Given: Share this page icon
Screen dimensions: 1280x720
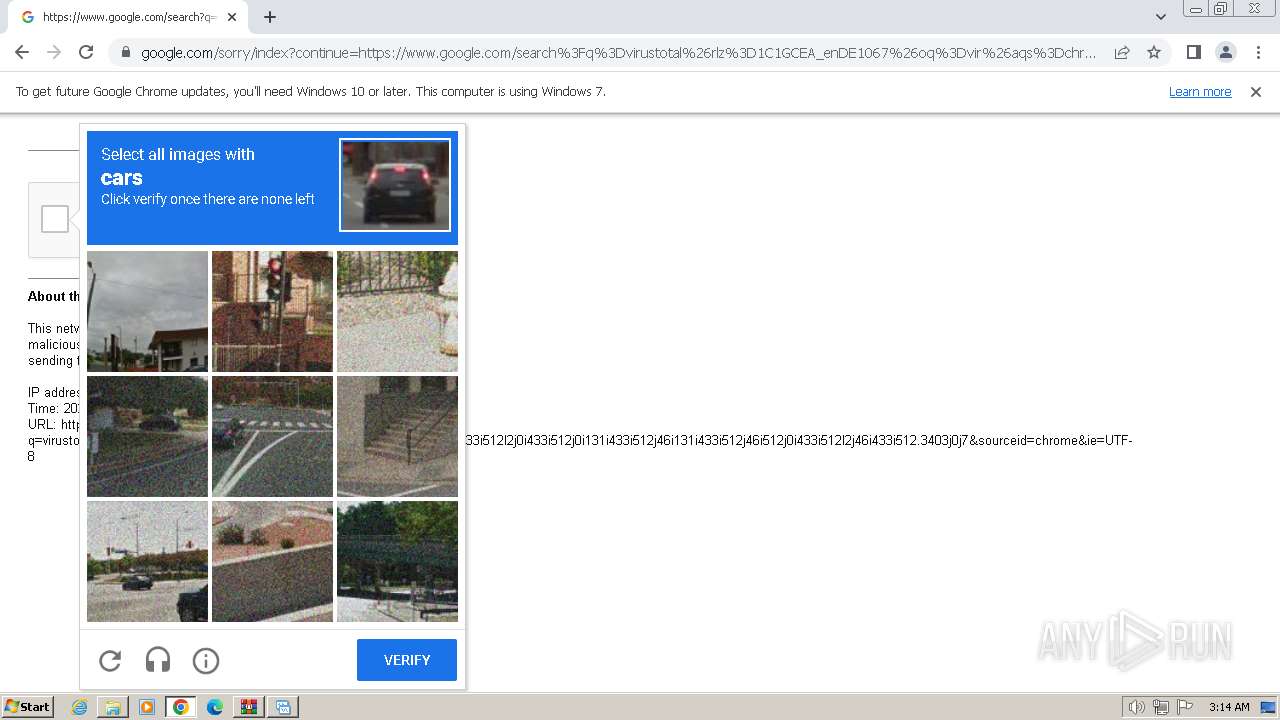Looking at the screenshot, I should click(1122, 52).
